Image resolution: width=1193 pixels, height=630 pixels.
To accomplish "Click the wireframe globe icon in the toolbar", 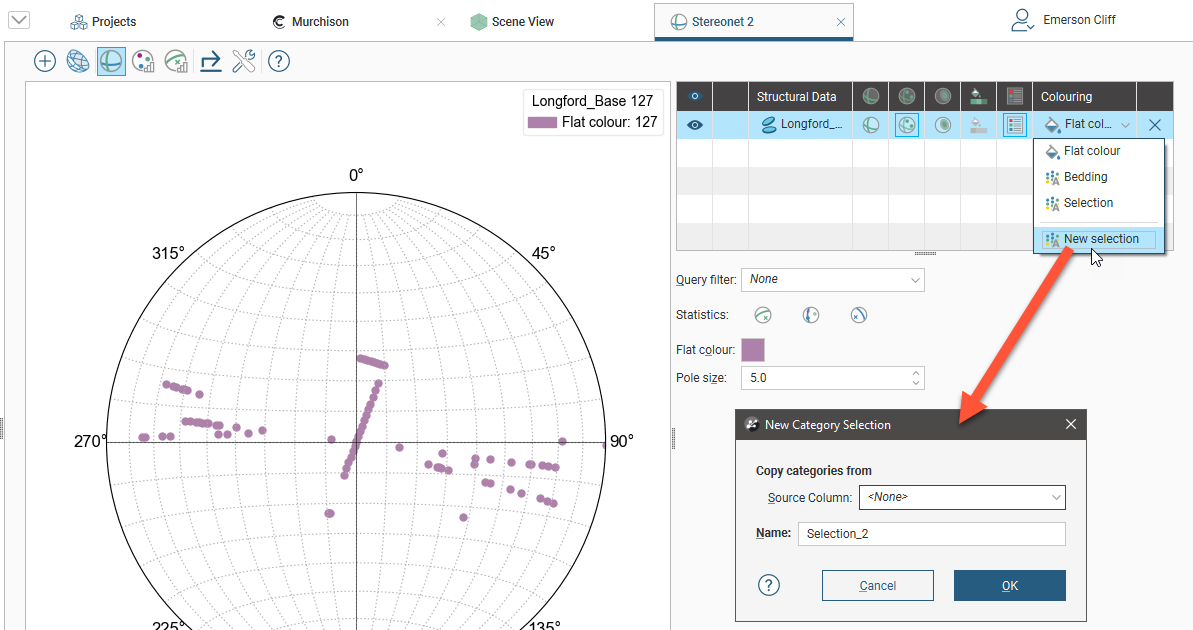I will (x=78, y=62).
